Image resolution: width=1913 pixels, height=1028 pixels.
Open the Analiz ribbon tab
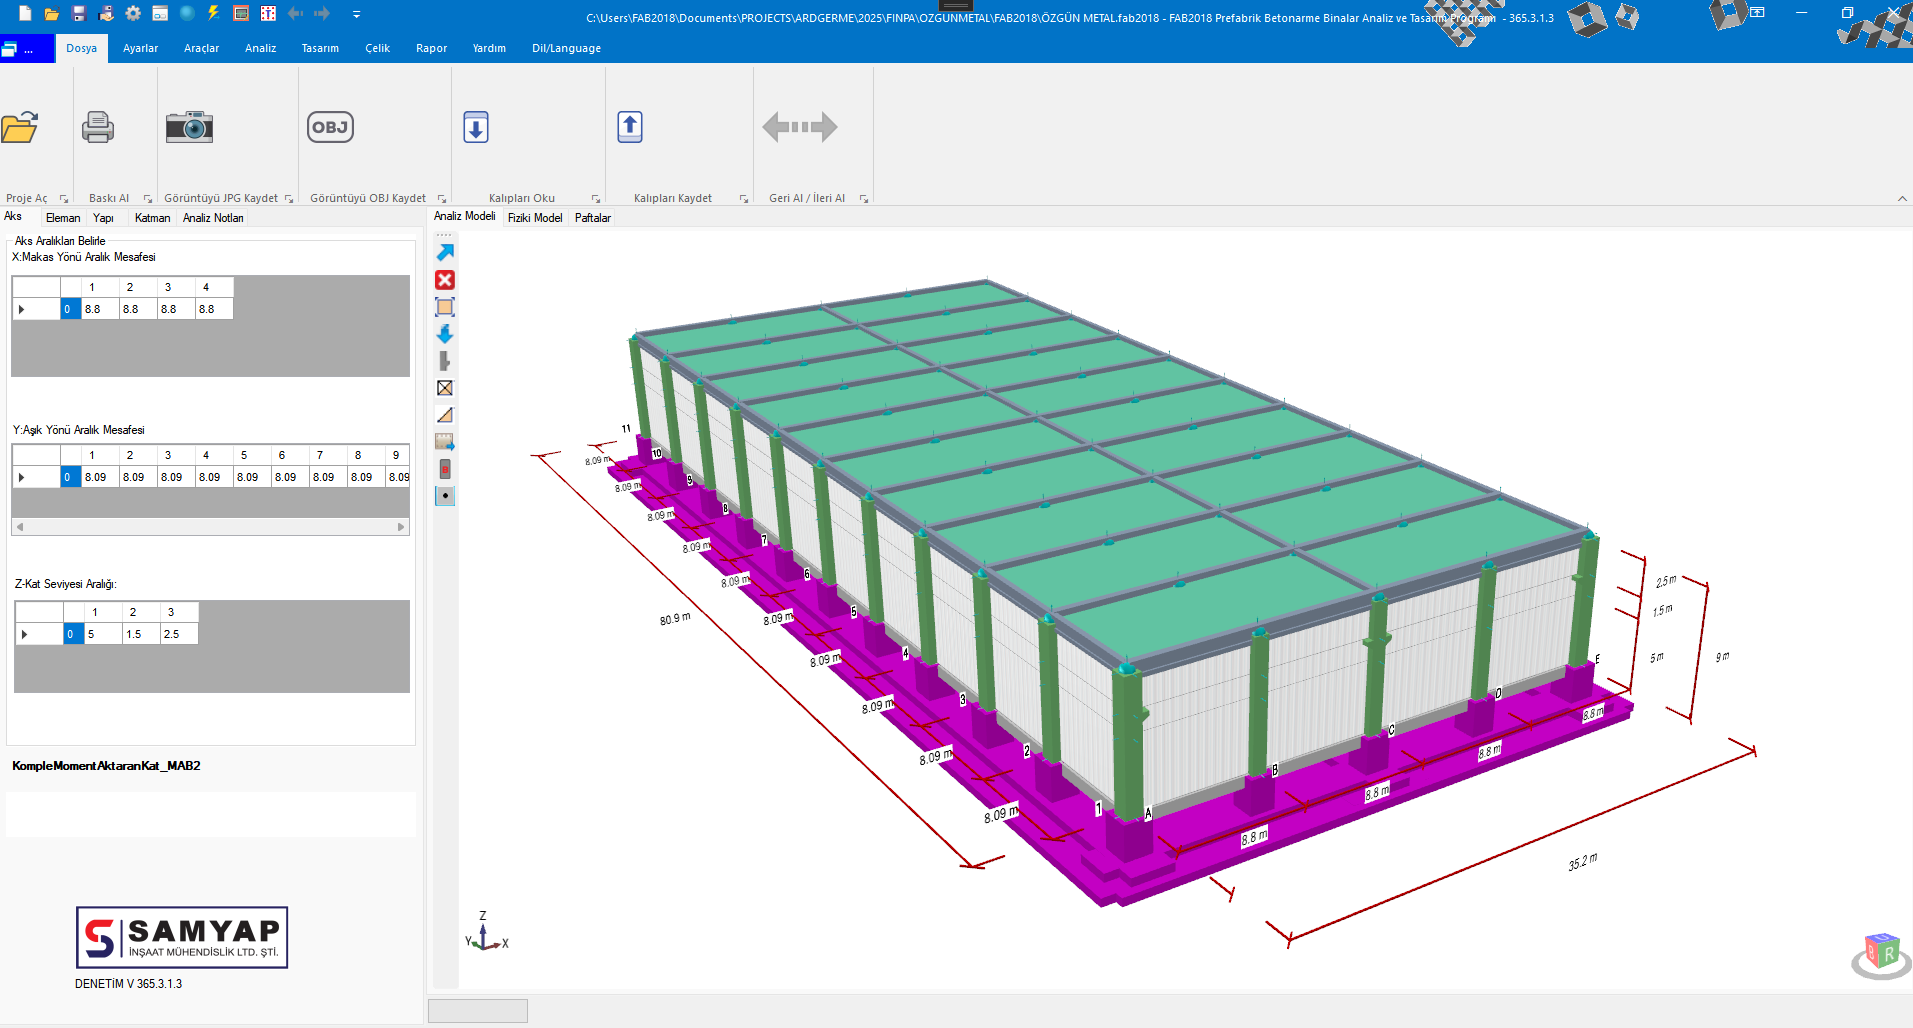pyautogui.click(x=260, y=48)
